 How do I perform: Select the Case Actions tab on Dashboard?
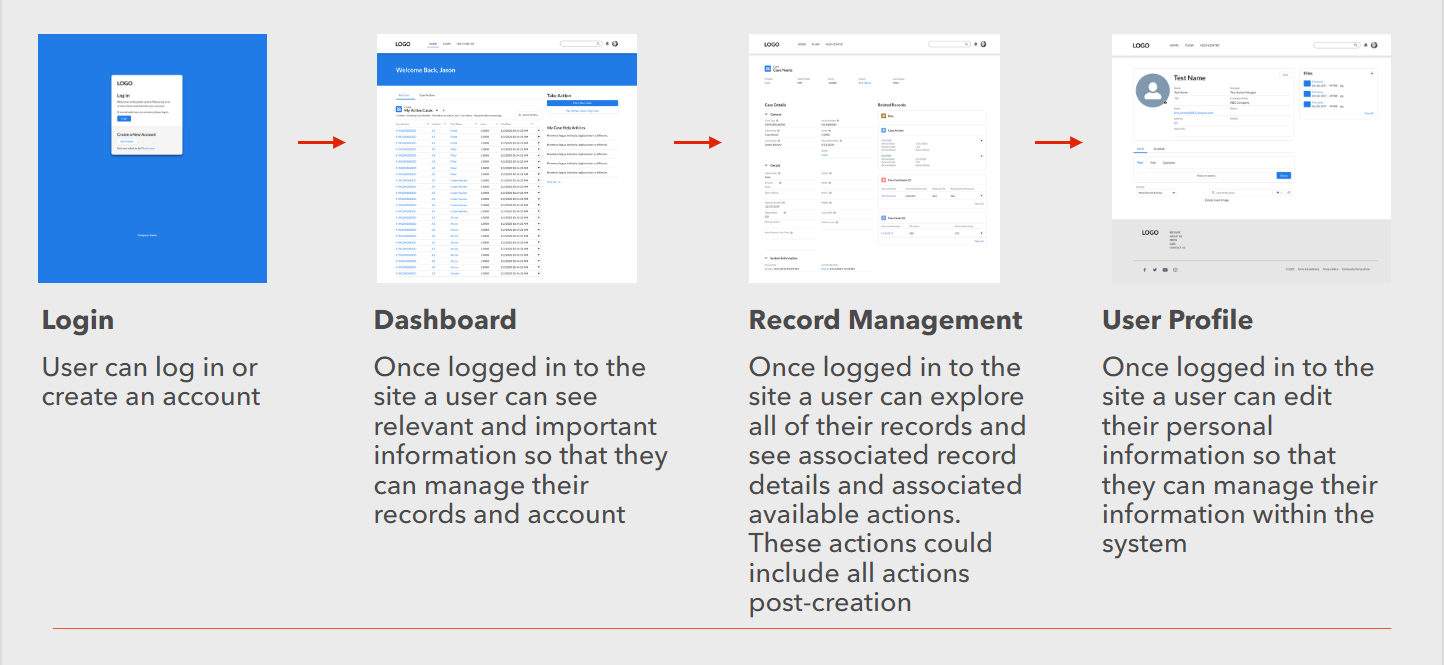[427, 95]
